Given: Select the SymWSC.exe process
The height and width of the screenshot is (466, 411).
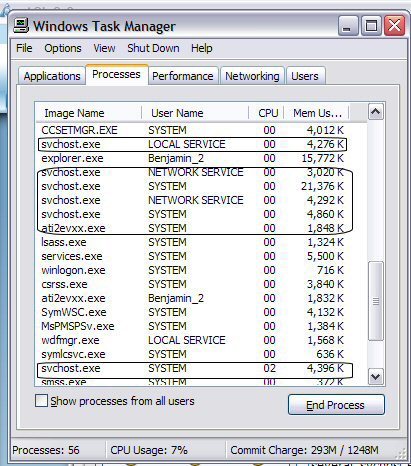Looking at the screenshot, I should click(201, 312).
